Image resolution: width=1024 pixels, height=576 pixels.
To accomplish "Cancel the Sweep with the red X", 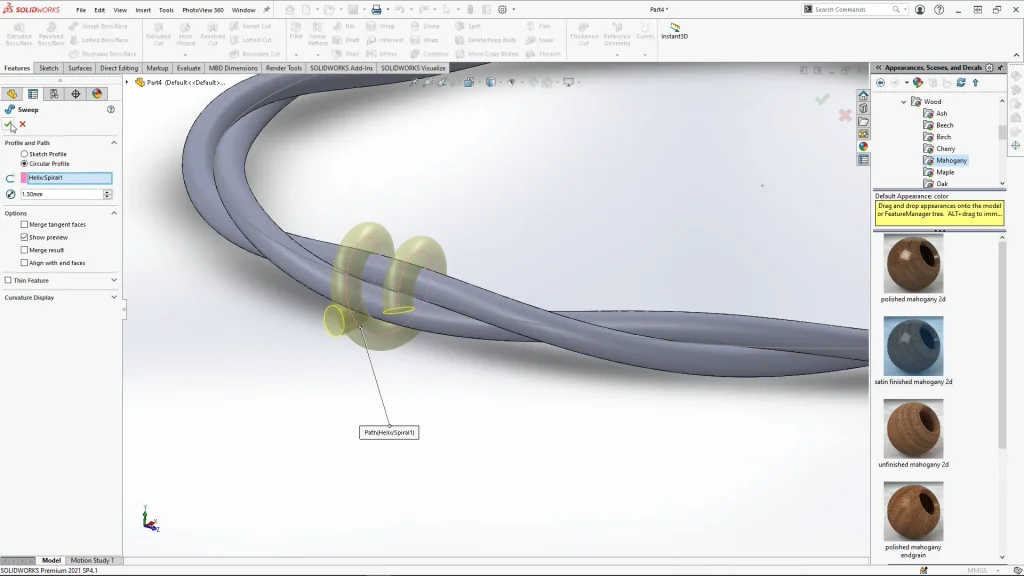I will pyautogui.click(x=23, y=124).
